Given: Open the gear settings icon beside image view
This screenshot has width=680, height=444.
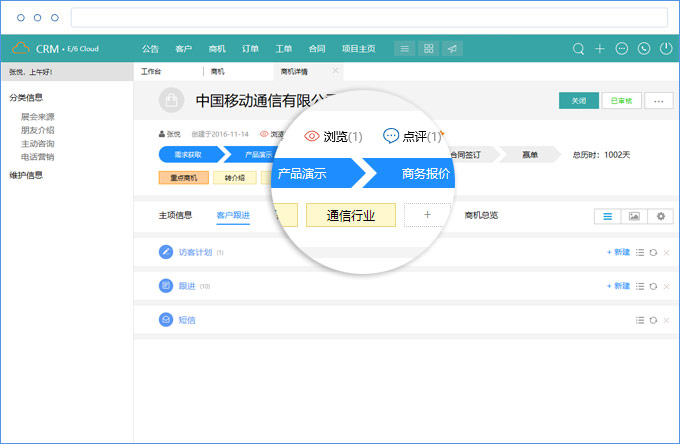Looking at the screenshot, I should coord(659,216).
